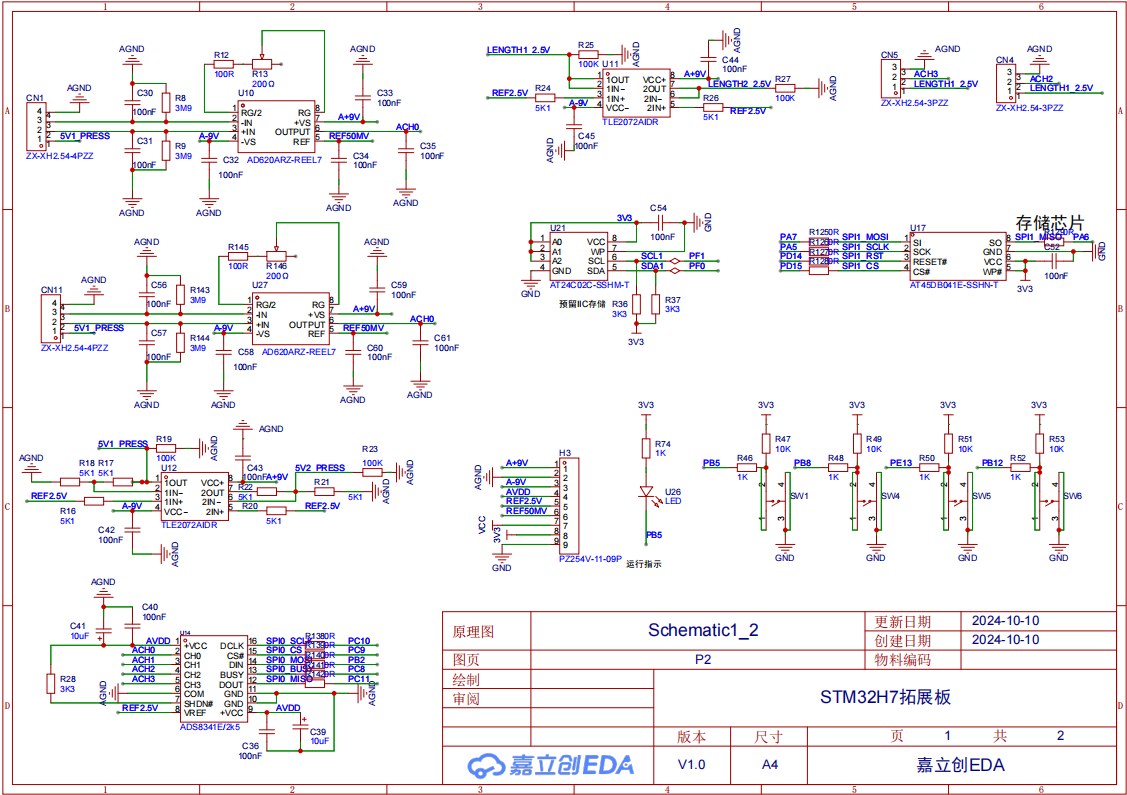
Task: Select the ADS8341E ADC chip symbol
Action: [x=213, y=679]
